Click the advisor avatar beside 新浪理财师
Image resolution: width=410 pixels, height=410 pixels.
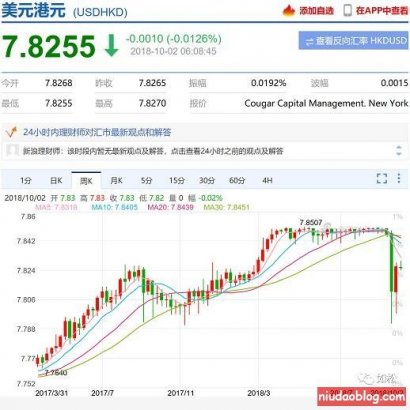click(x=12, y=151)
